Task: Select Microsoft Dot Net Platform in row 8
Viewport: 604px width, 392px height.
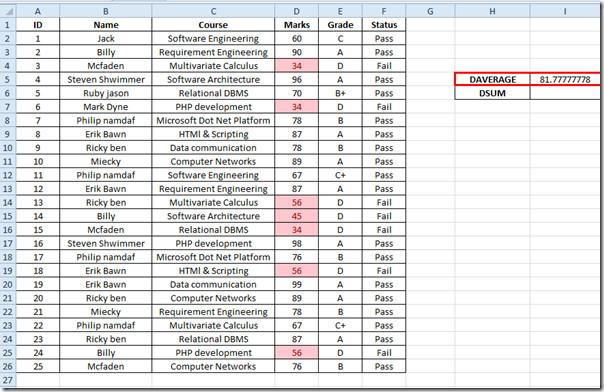Action: point(213,121)
